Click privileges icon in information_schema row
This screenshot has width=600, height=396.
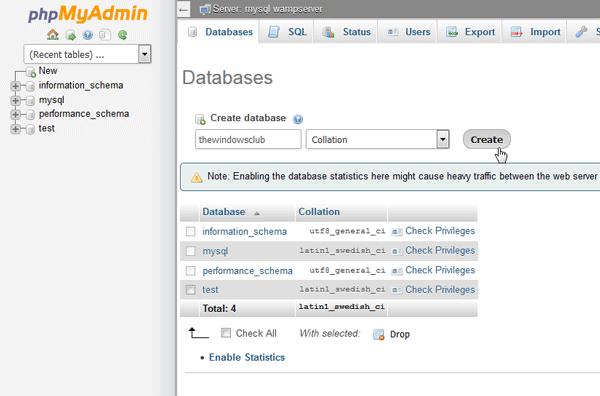pyautogui.click(x=396, y=231)
